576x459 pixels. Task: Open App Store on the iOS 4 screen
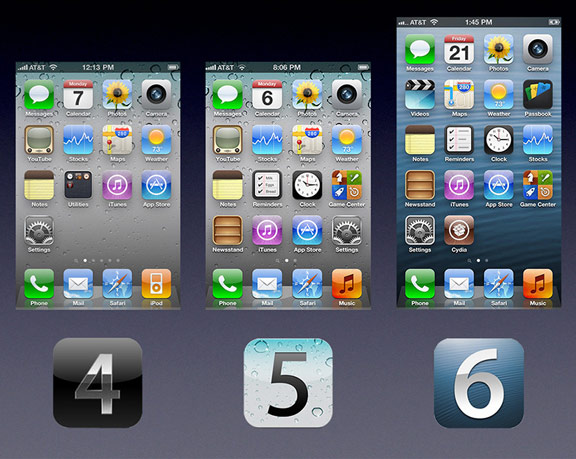click(x=156, y=185)
